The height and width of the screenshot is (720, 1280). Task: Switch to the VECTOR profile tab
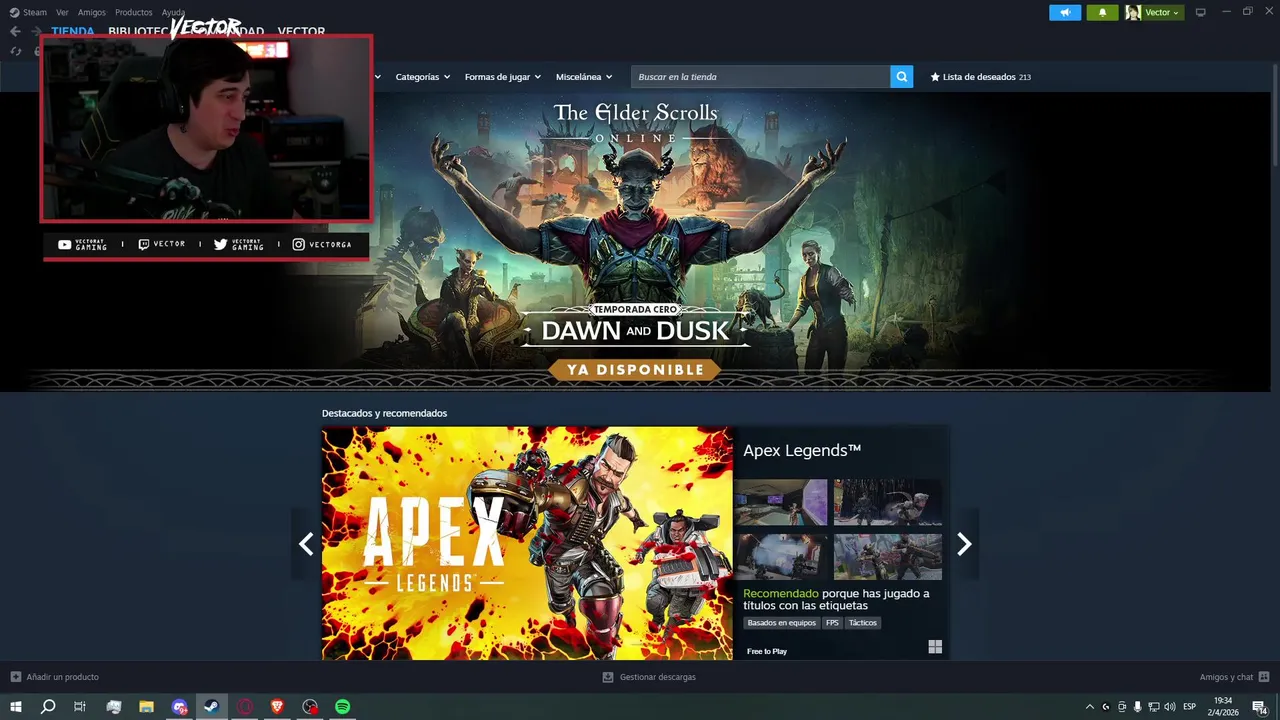tap(301, 31)
